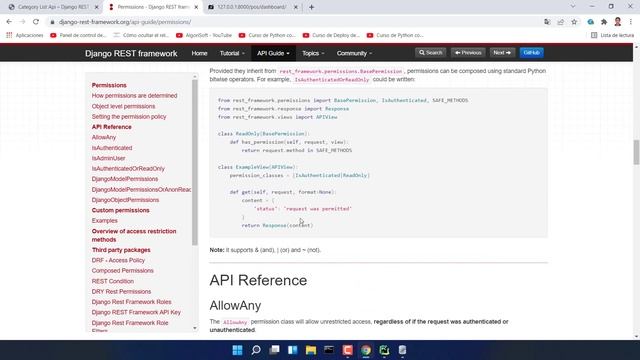The width and height of the screenshot is (640, 360).
Task: Open the share page icon in address bar
Action: pyautogui.click(x=561, y=22)
